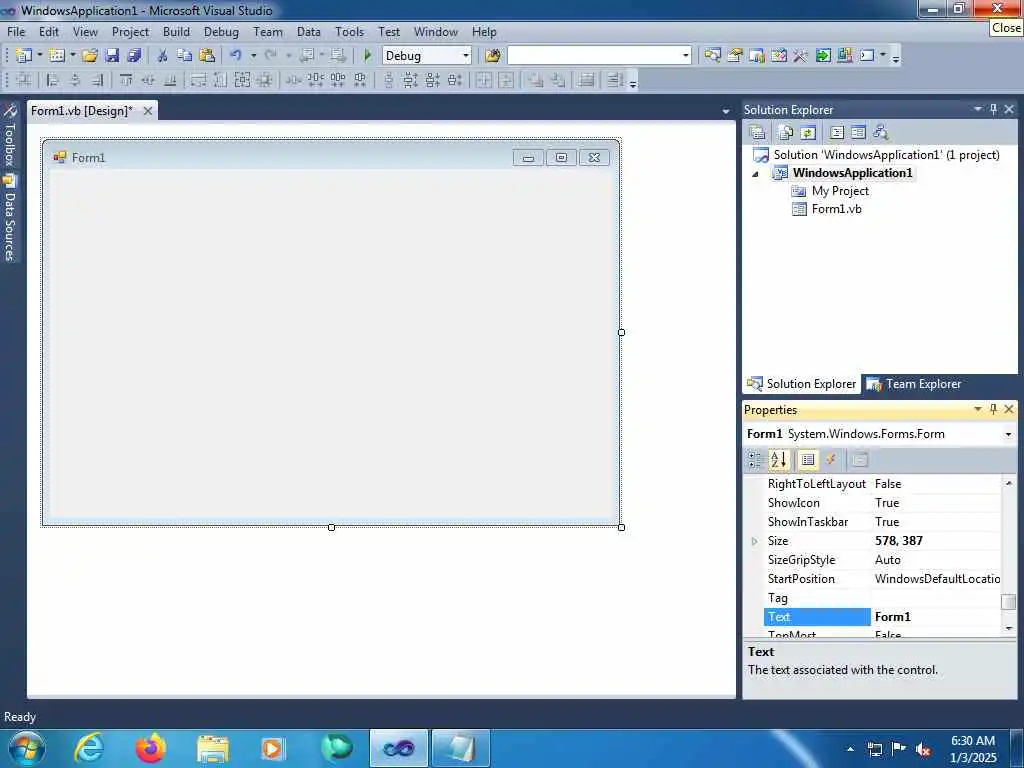Click View Designer icon in Solution Explorer
This screenshot has height=768, width=1024.
click(859, 133)
